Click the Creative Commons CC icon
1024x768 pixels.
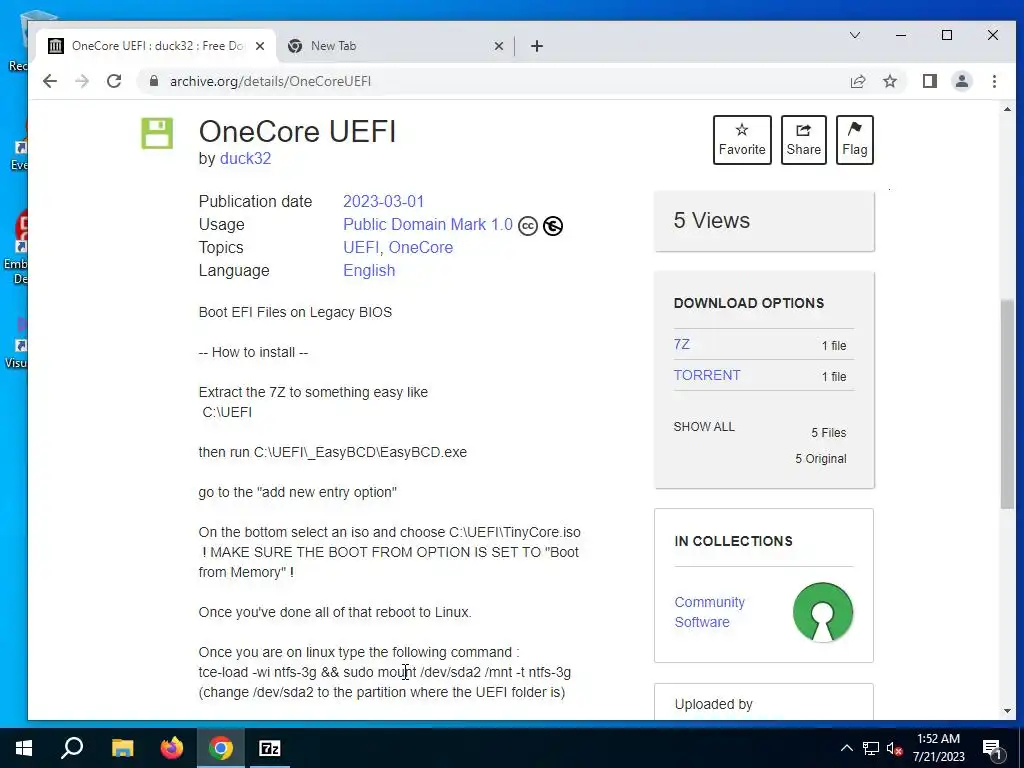click(x=528, y=226)
